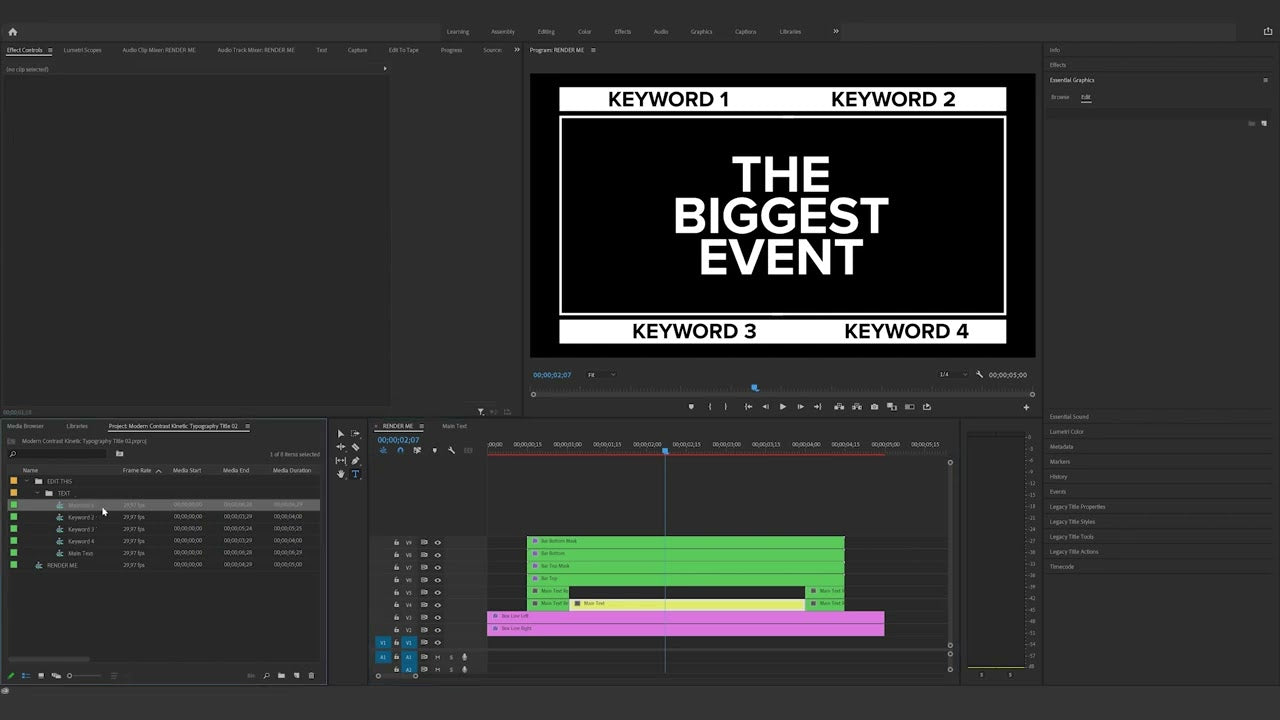This screenshot has width=1280, height=720.
Task: Click the New Bin icon in project panel
Action: [281, 676]
